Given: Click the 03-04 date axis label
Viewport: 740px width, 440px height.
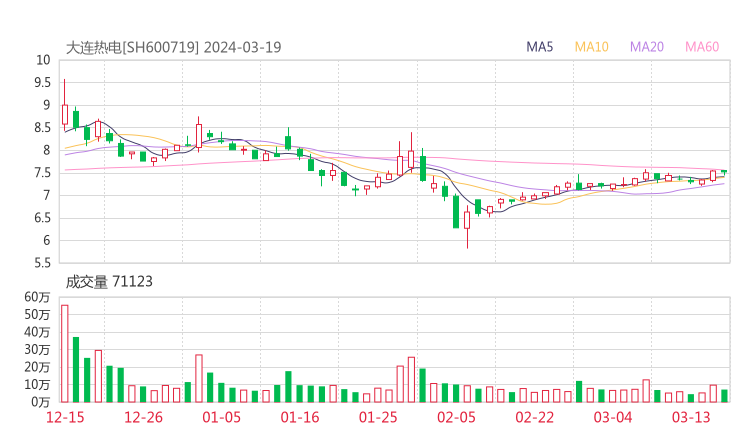Looking at the screenshot, I should [x=613, y=417].
